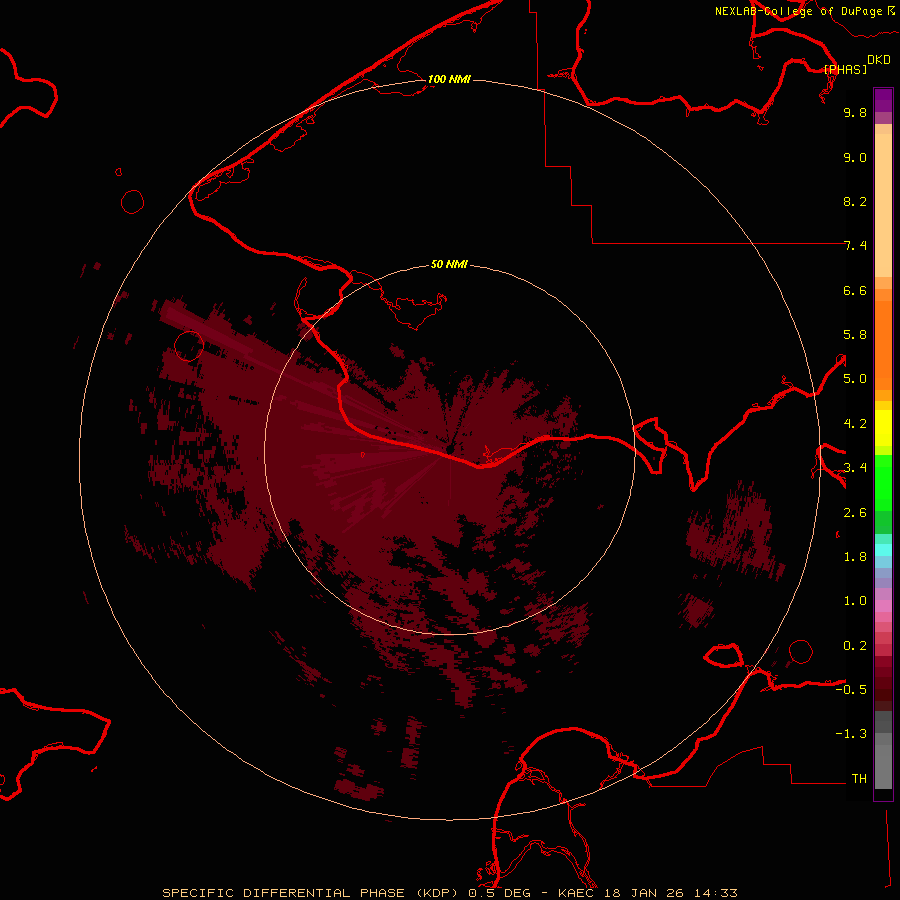
Task: Click the -0.5 value on the color scale
Action: click(851, 689)
